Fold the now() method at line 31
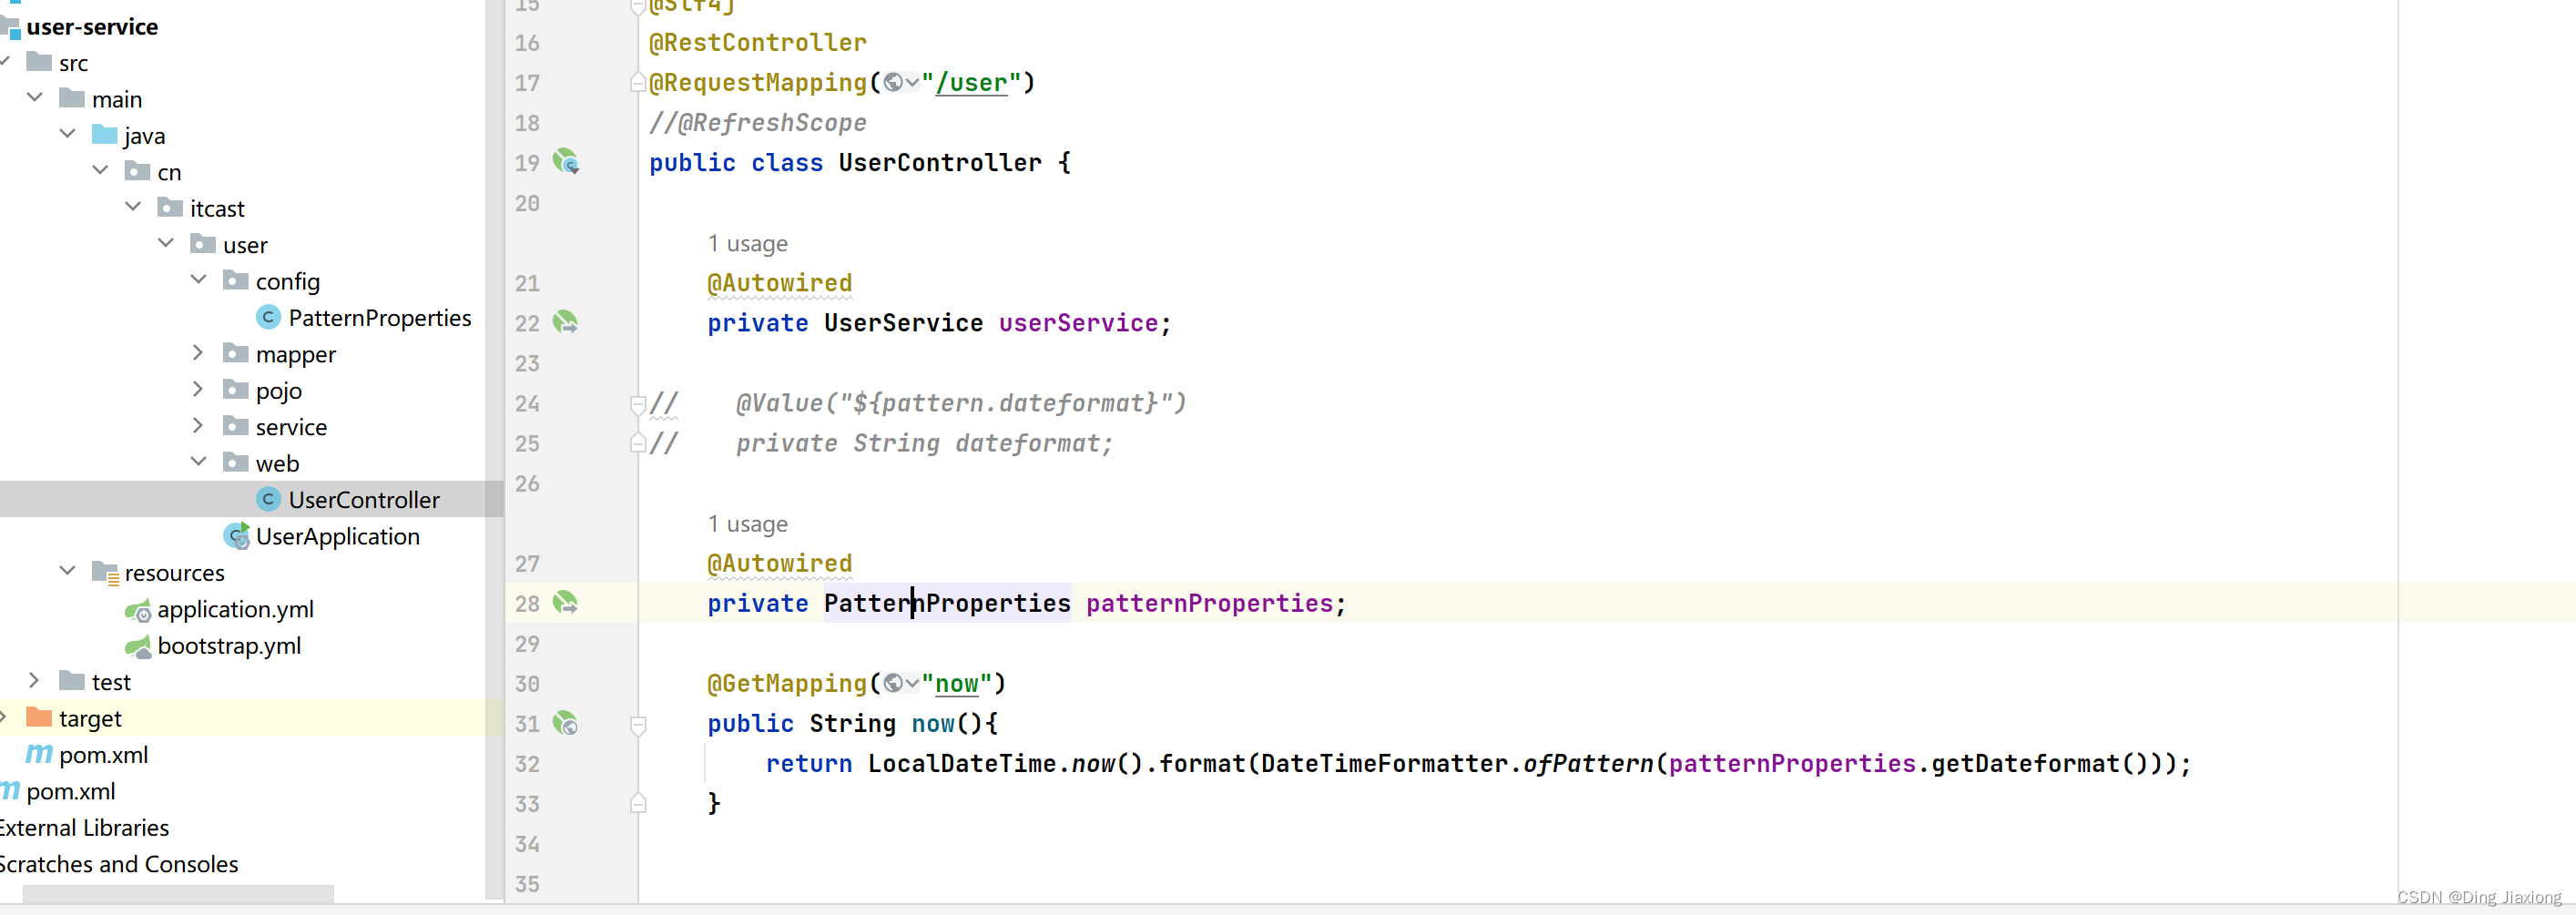This screenshot has height=915, width=2576. pyautogui.click(x=638, y=724)
